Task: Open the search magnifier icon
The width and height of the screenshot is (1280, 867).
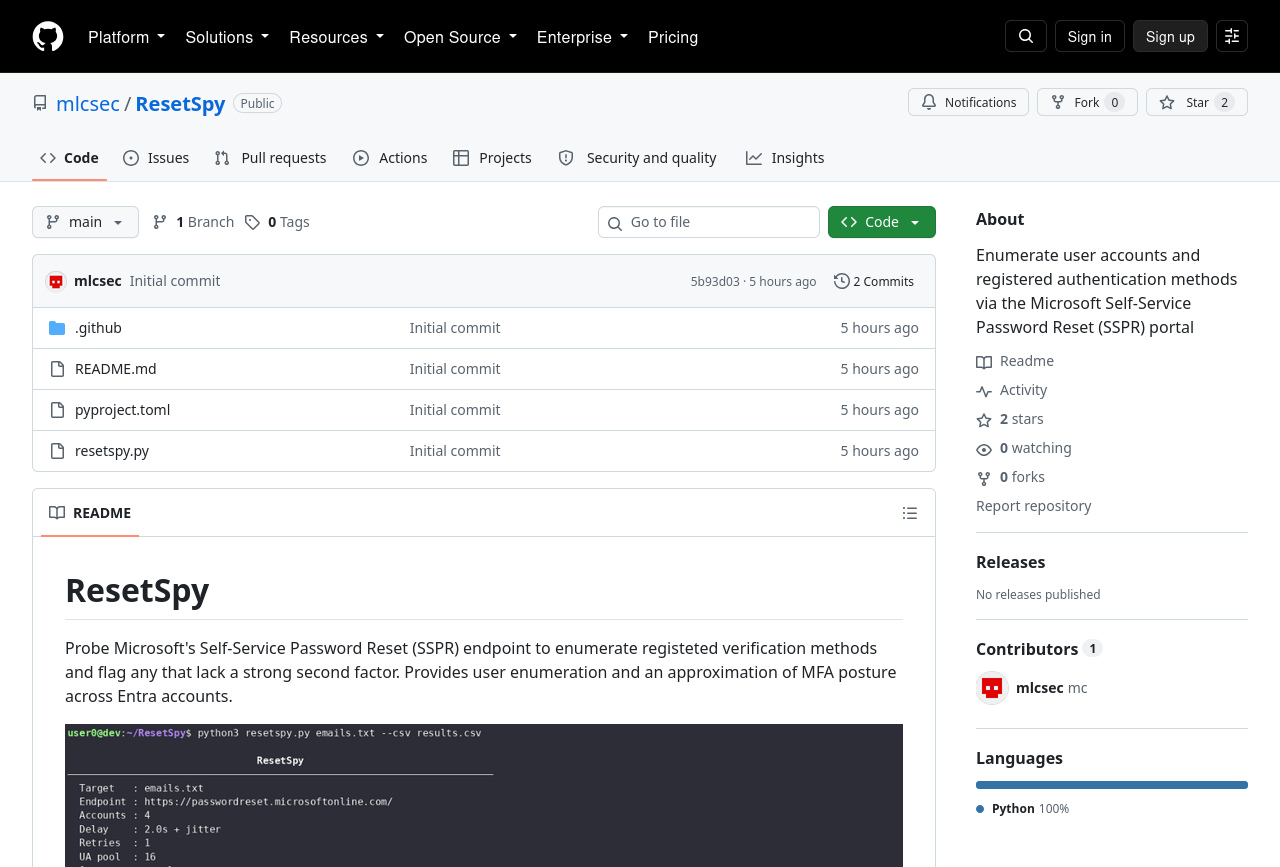Action: [x=1026, y=36]
